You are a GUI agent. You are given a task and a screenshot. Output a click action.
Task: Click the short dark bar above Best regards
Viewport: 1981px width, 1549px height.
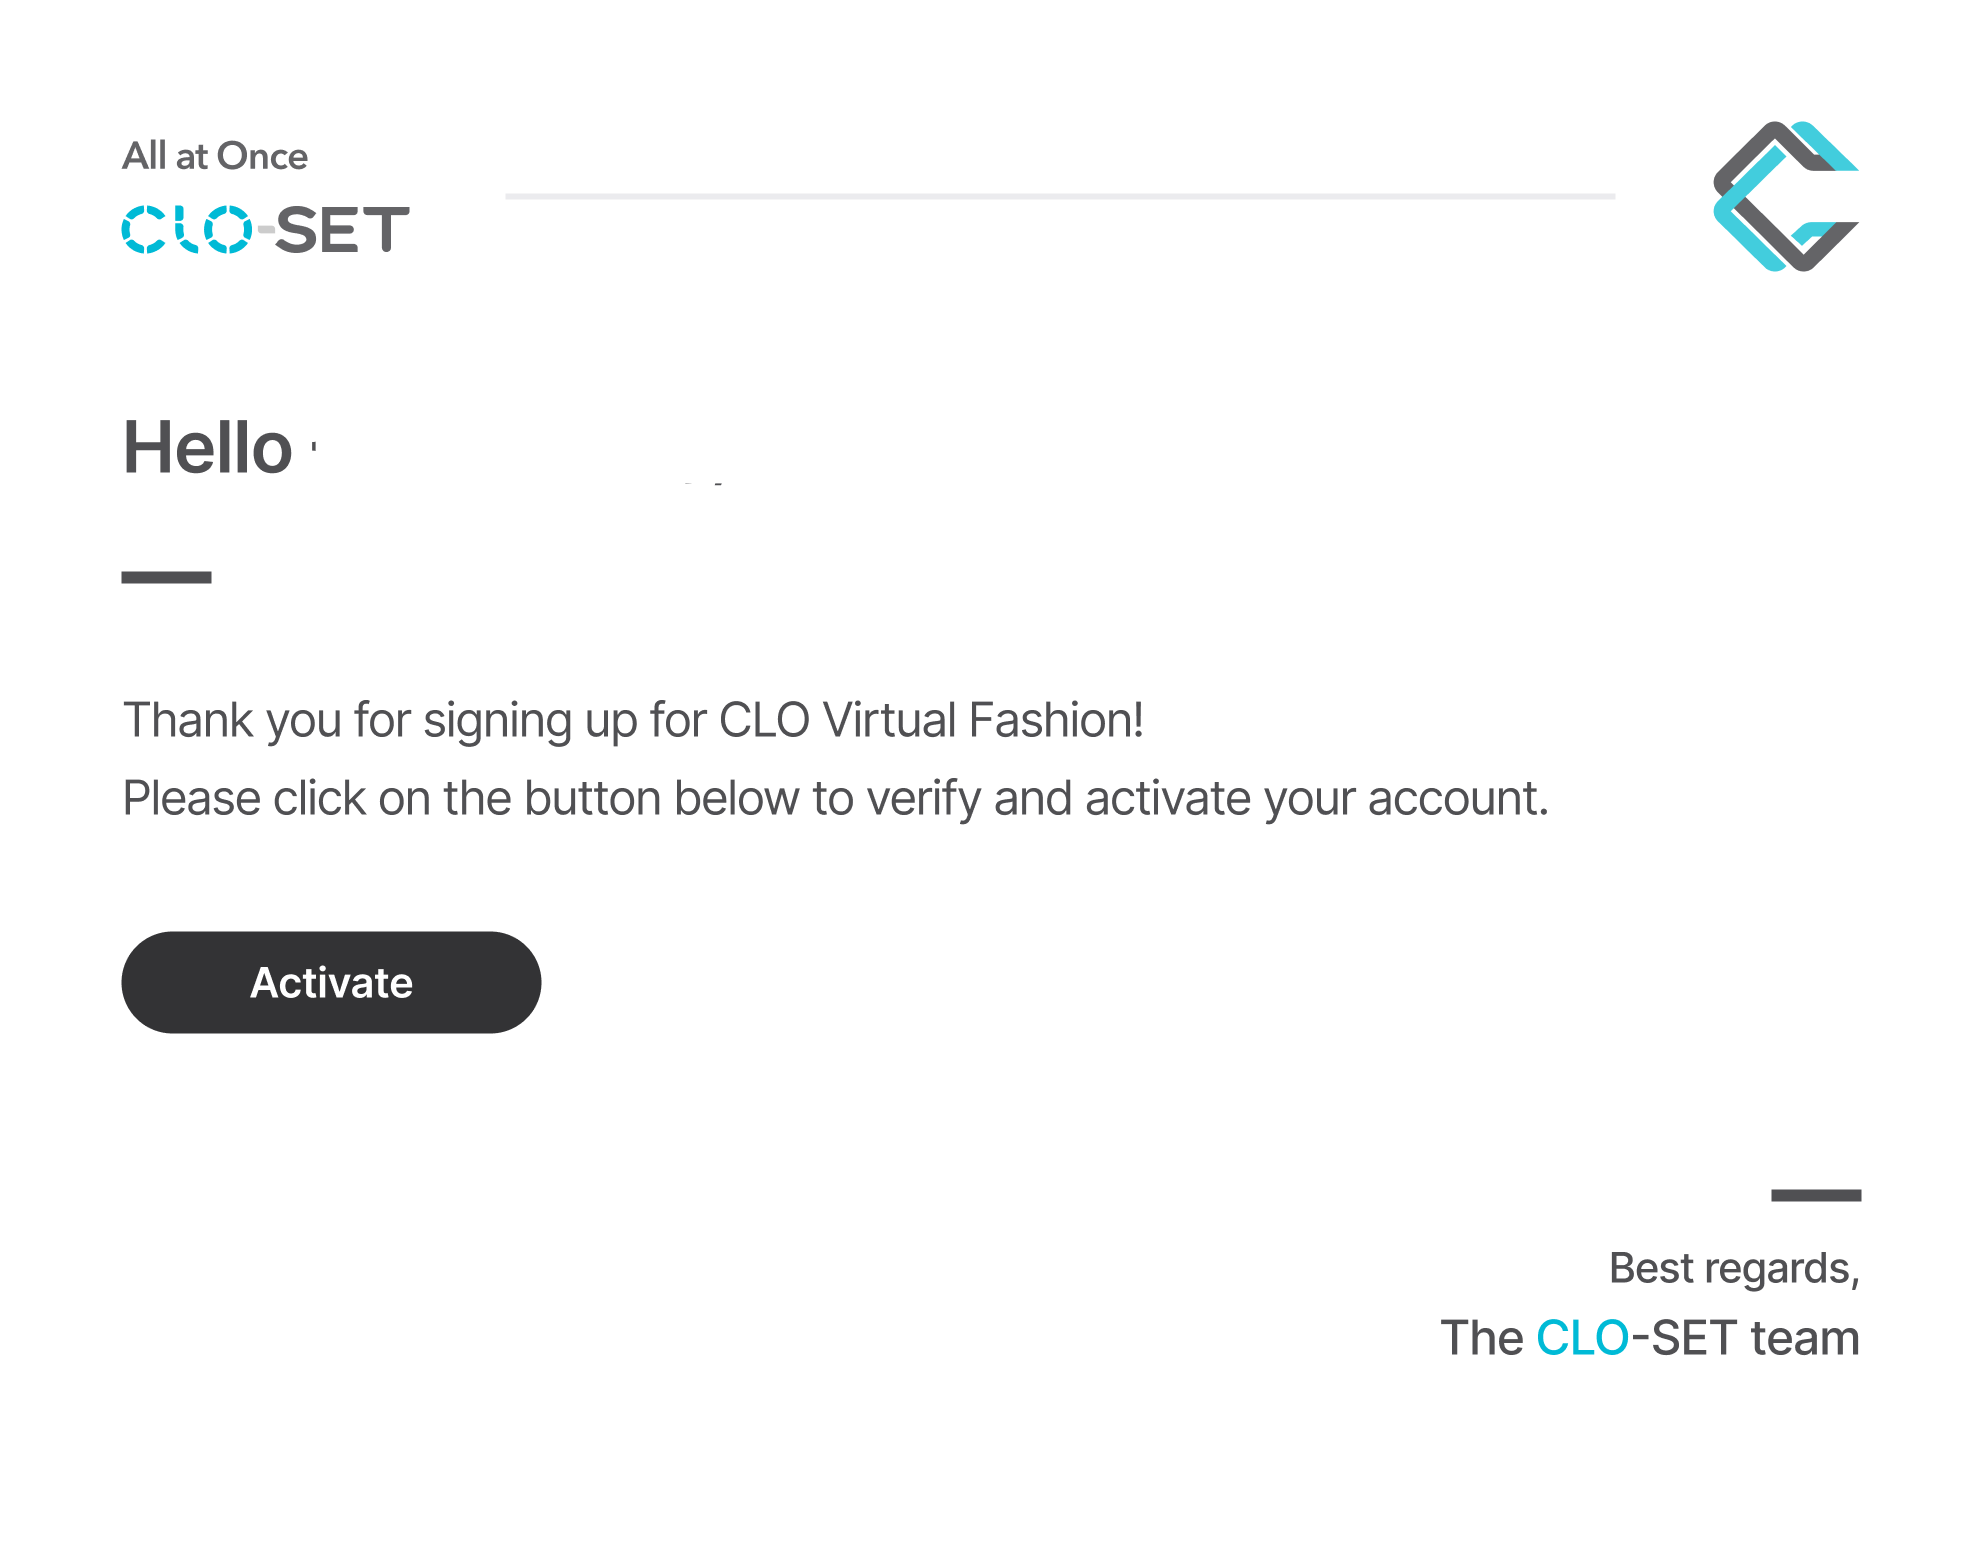click(x=1816, y=1195)
